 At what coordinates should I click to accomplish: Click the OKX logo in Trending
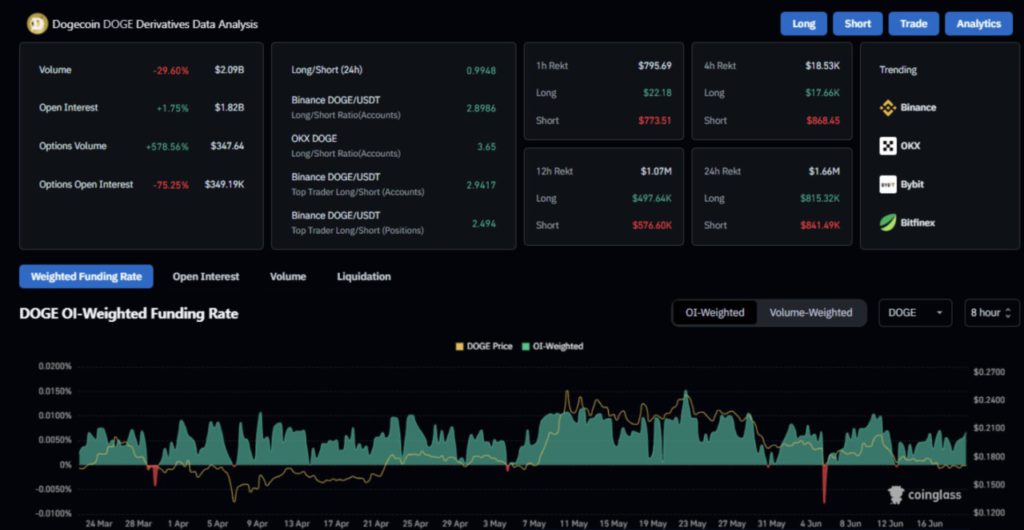point(888,146)
